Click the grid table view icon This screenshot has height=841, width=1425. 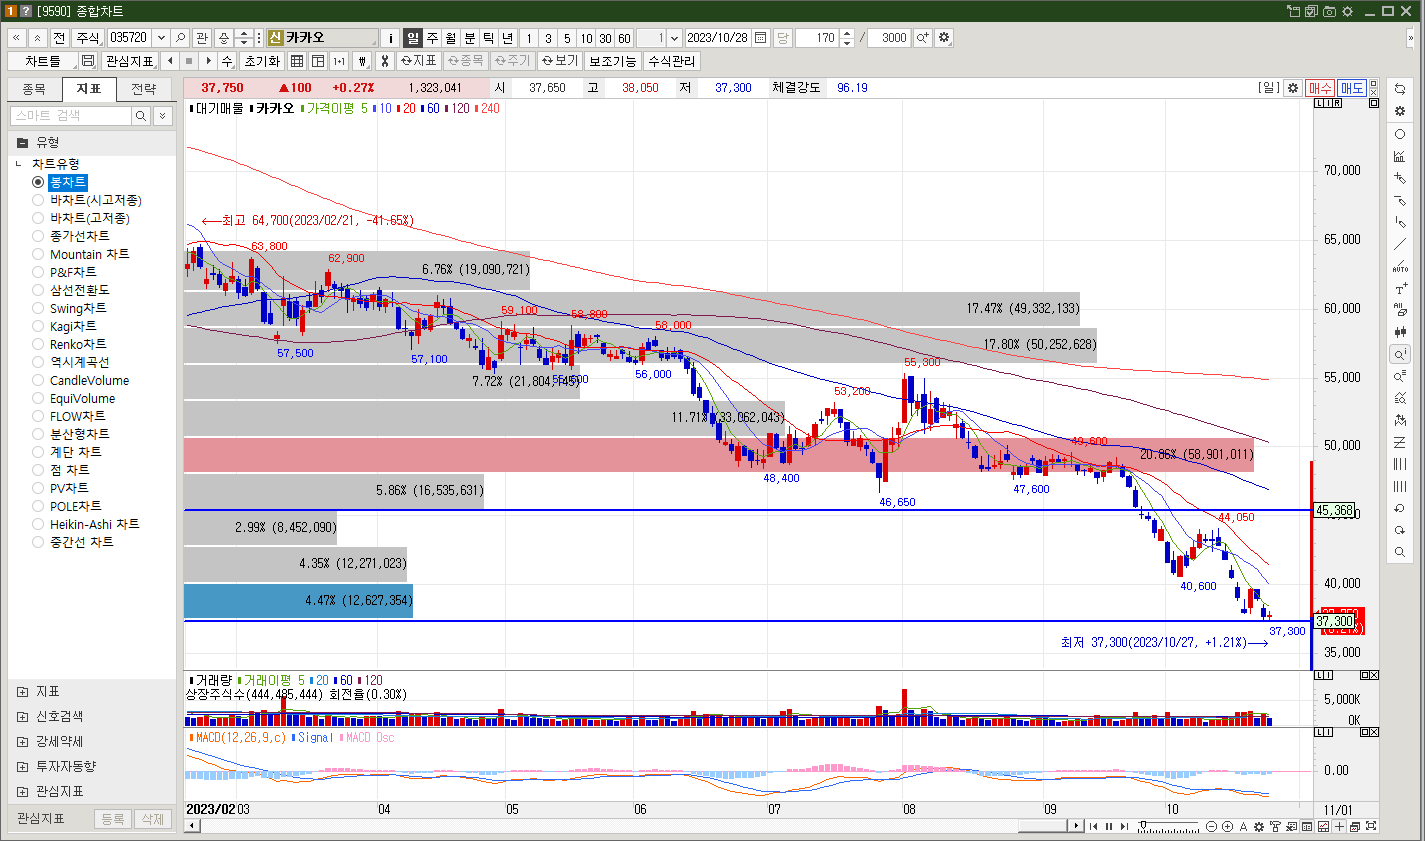297,61
